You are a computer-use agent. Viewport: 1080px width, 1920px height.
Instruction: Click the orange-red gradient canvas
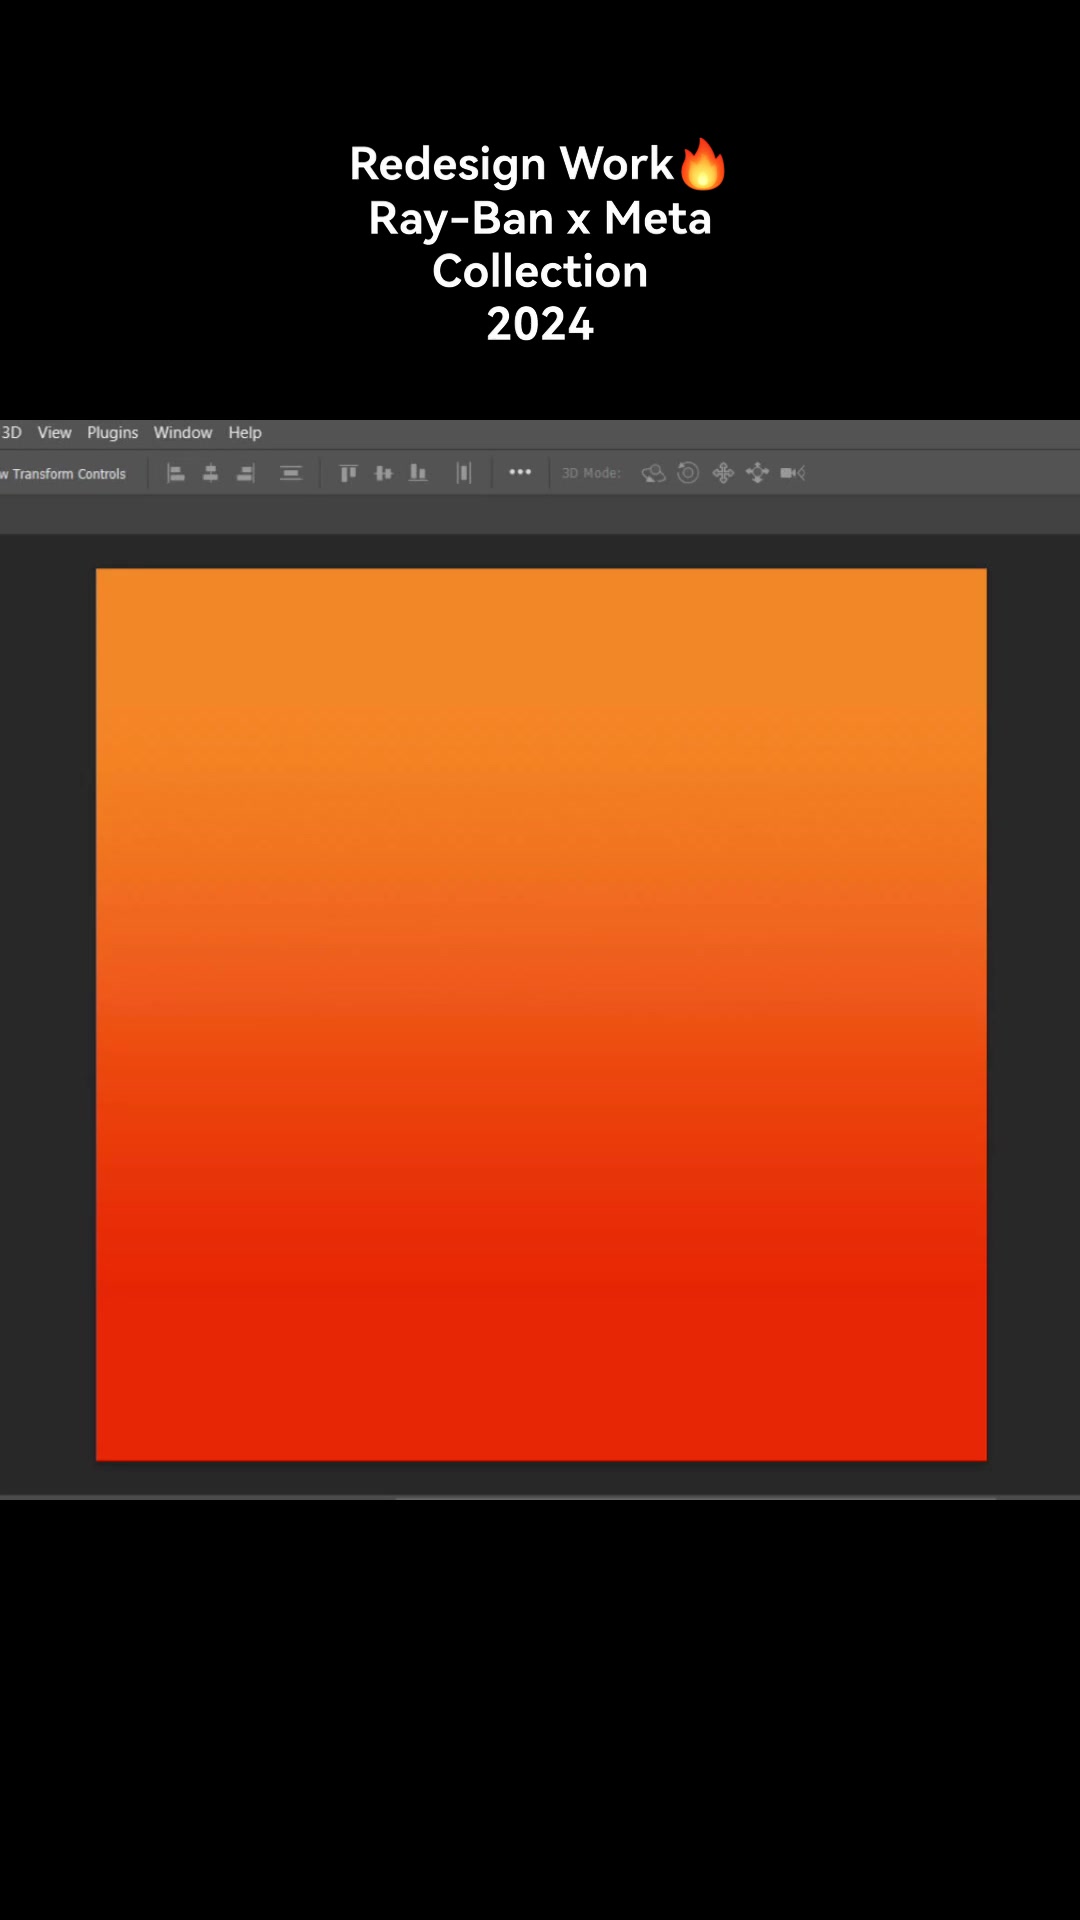[x=541, y=1014]
